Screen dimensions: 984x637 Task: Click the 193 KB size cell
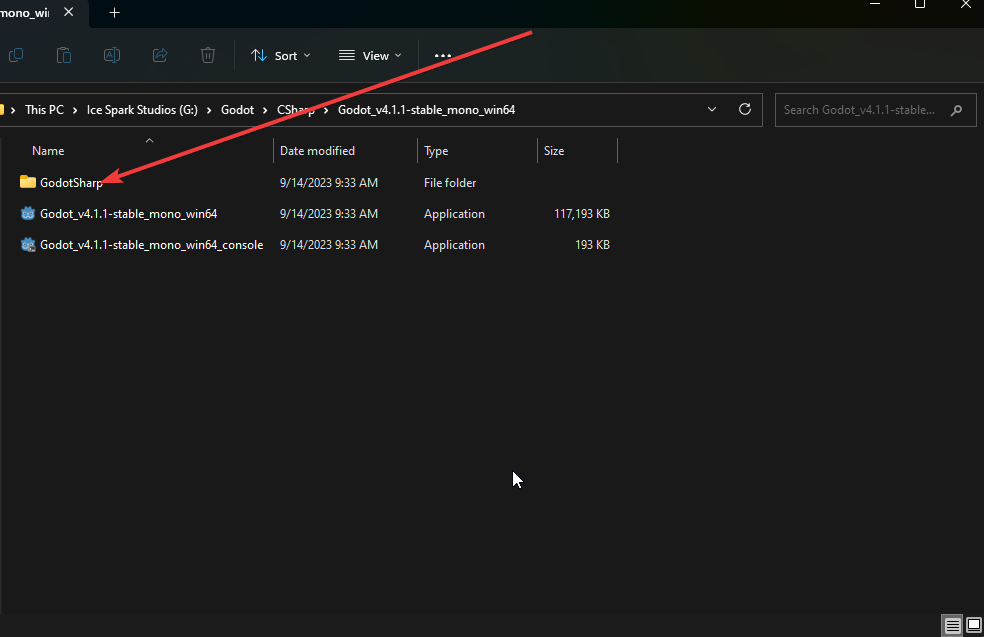(592, 245)
